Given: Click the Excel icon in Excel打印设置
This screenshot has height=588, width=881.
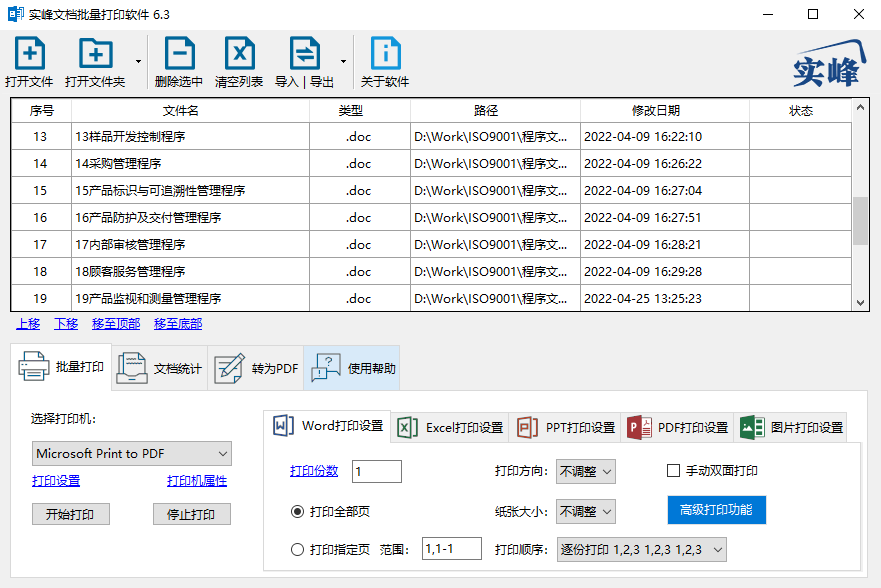Looking at the screenshot, I should point(407,427).
